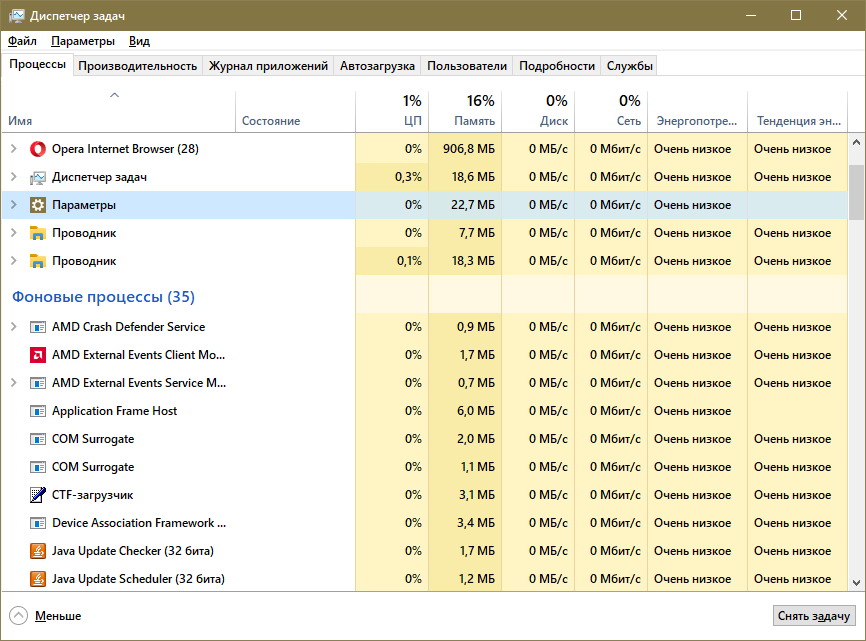Expand the Opera Internet Browser process group
This screenshot has height=641, width=866.
(13, 149)
